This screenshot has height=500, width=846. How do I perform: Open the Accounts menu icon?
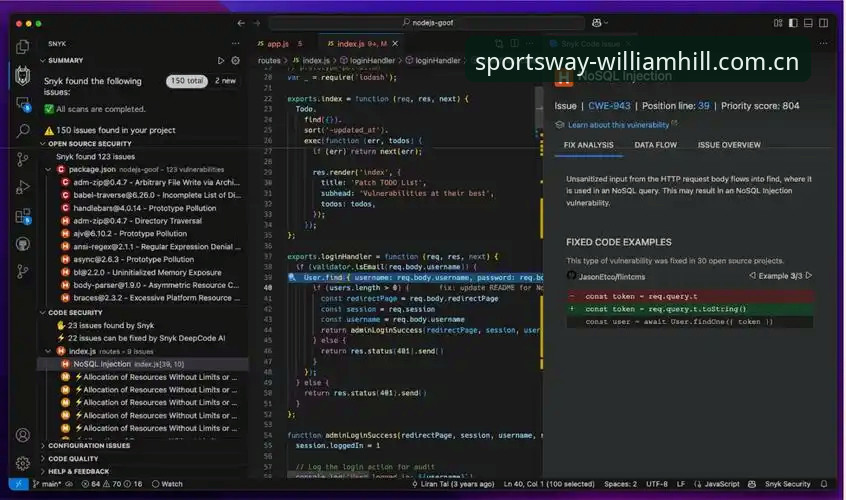(23, 435)
